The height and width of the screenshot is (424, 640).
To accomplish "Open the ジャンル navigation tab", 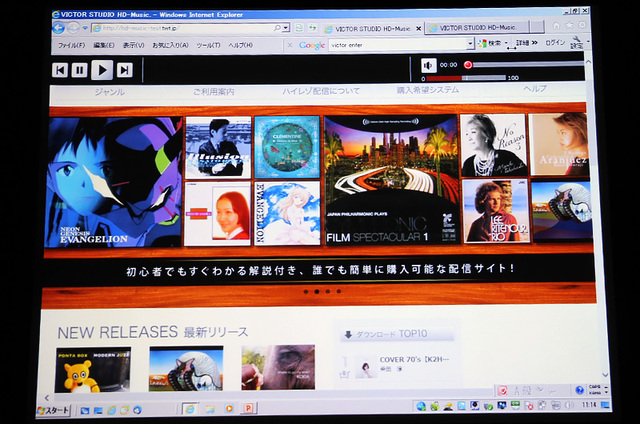I will [x=108, y=91].
